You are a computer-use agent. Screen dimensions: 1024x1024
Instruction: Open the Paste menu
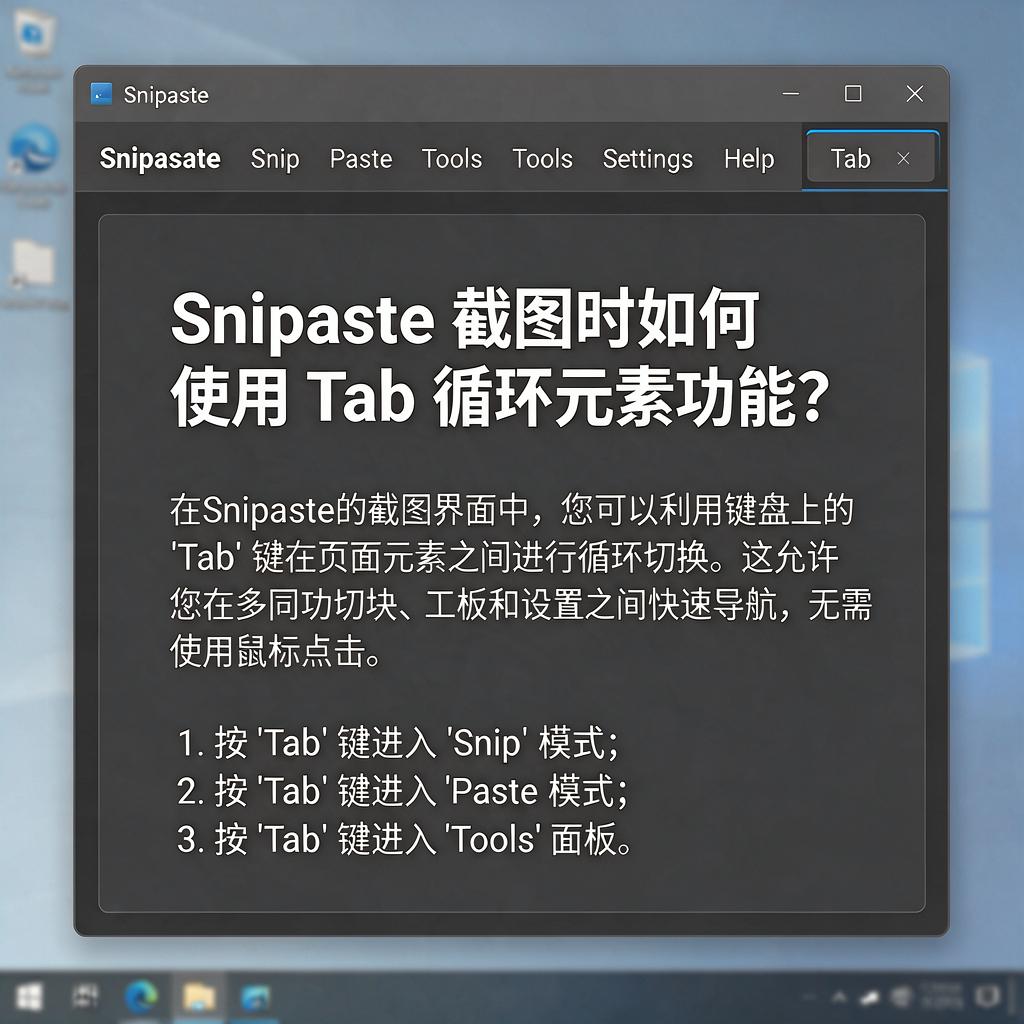[360, 159]
